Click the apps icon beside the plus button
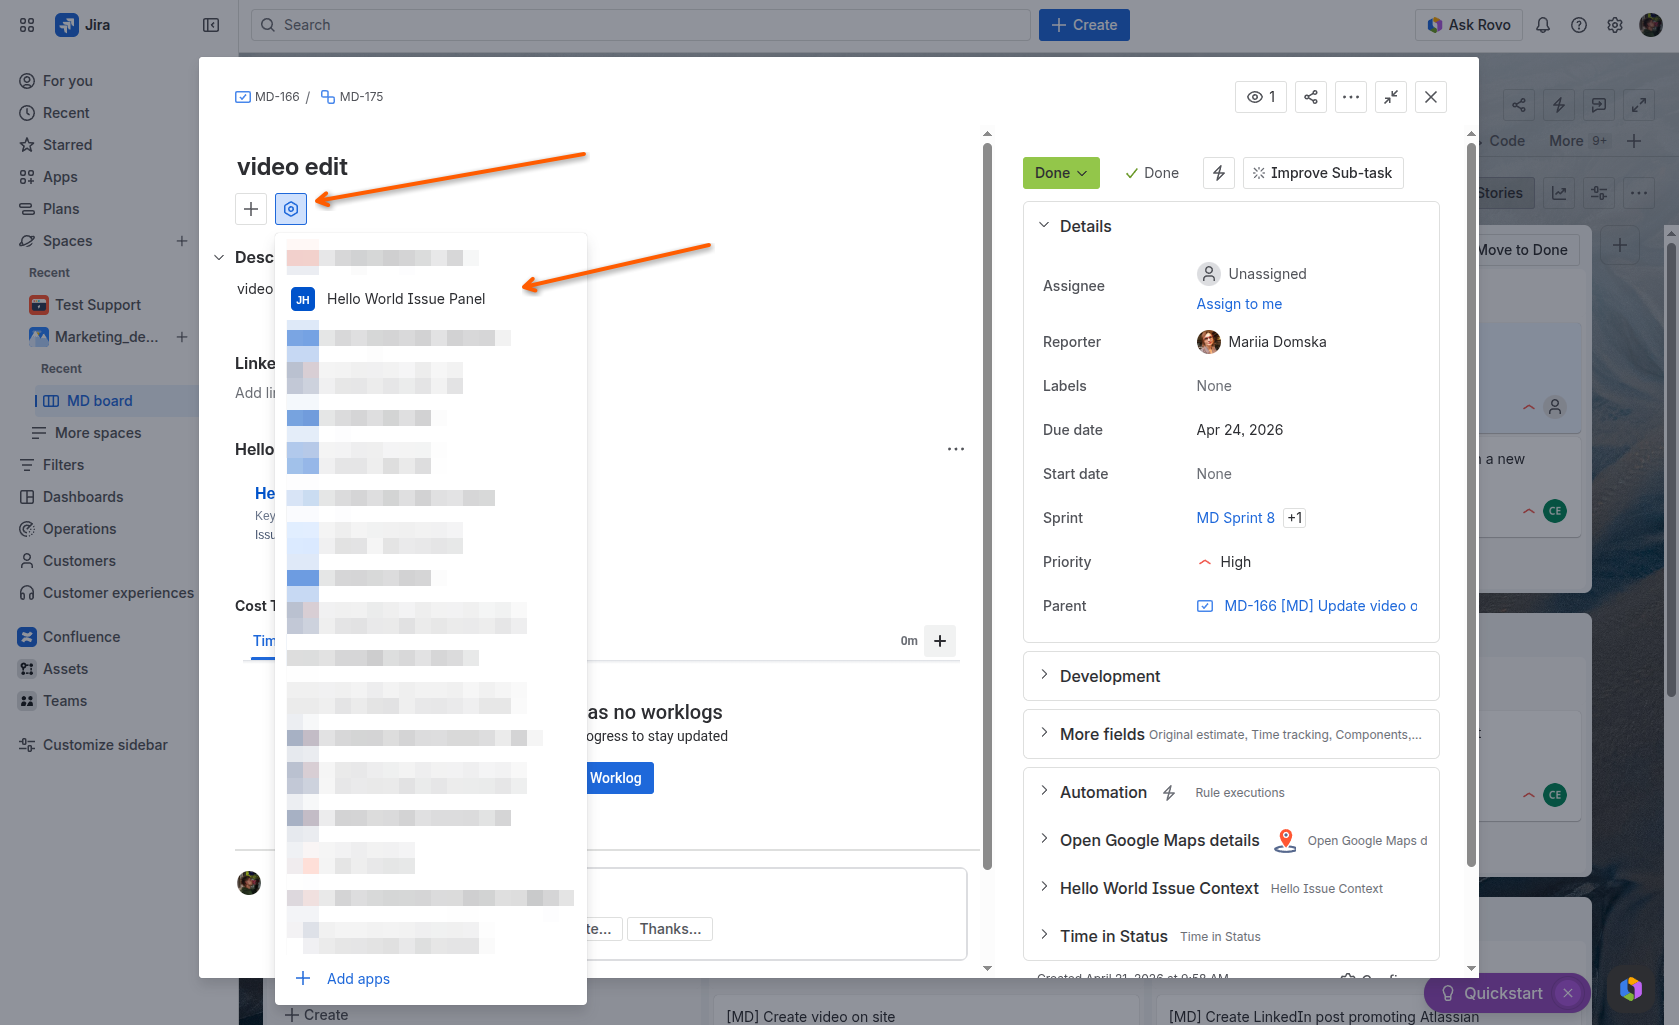Image resolution: width=1679 pixels, height=1025 pixels. tap(291, 209)
